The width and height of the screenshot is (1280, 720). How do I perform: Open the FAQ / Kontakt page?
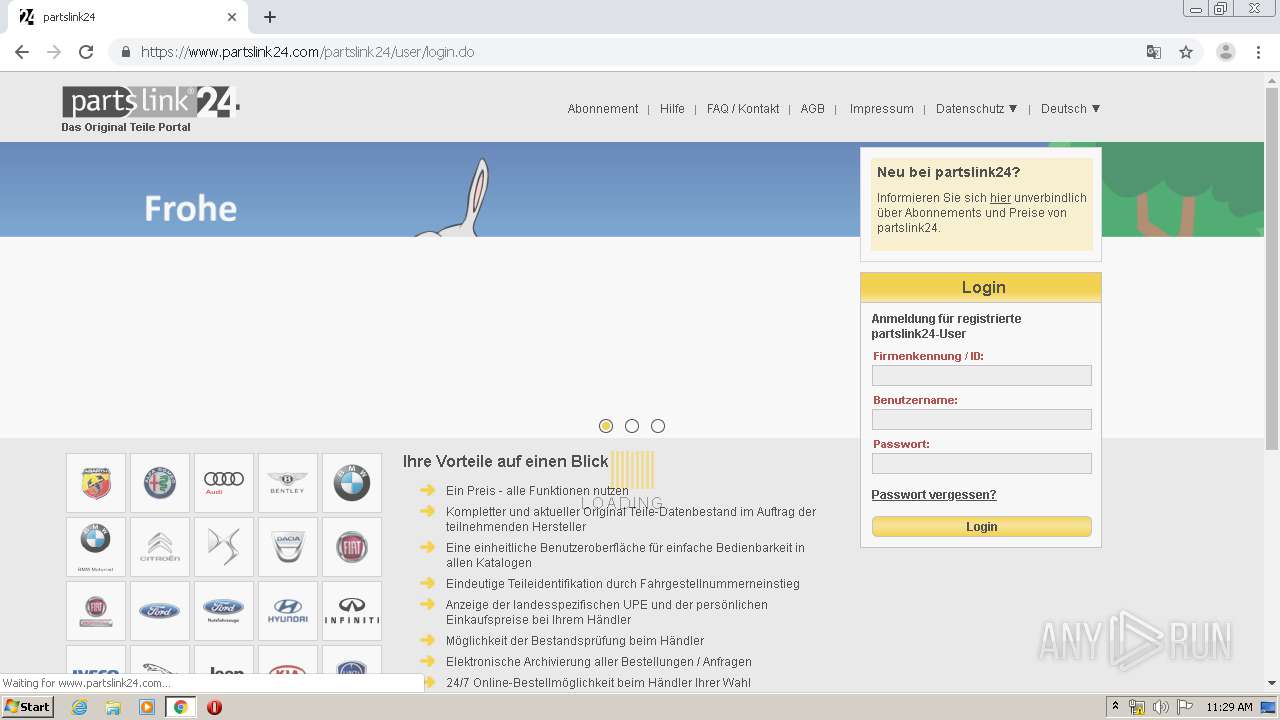point(743,109)
